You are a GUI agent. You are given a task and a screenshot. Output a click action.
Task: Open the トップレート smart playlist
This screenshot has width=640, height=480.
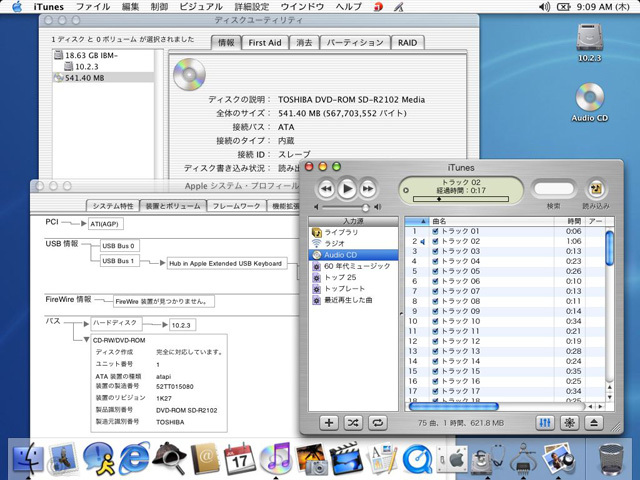353,289
